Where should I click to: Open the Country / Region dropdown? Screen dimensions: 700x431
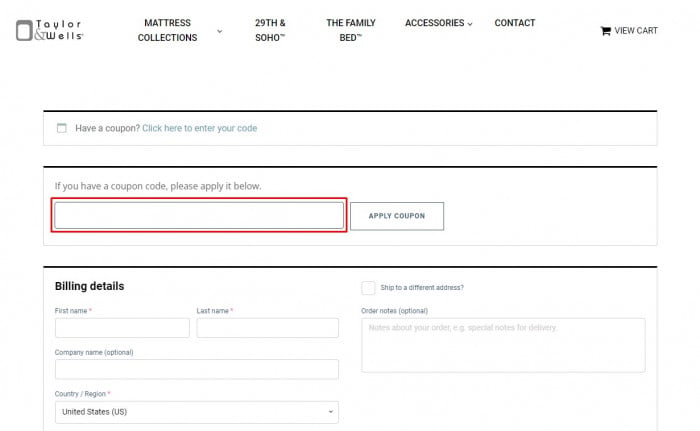coord(197,412)
